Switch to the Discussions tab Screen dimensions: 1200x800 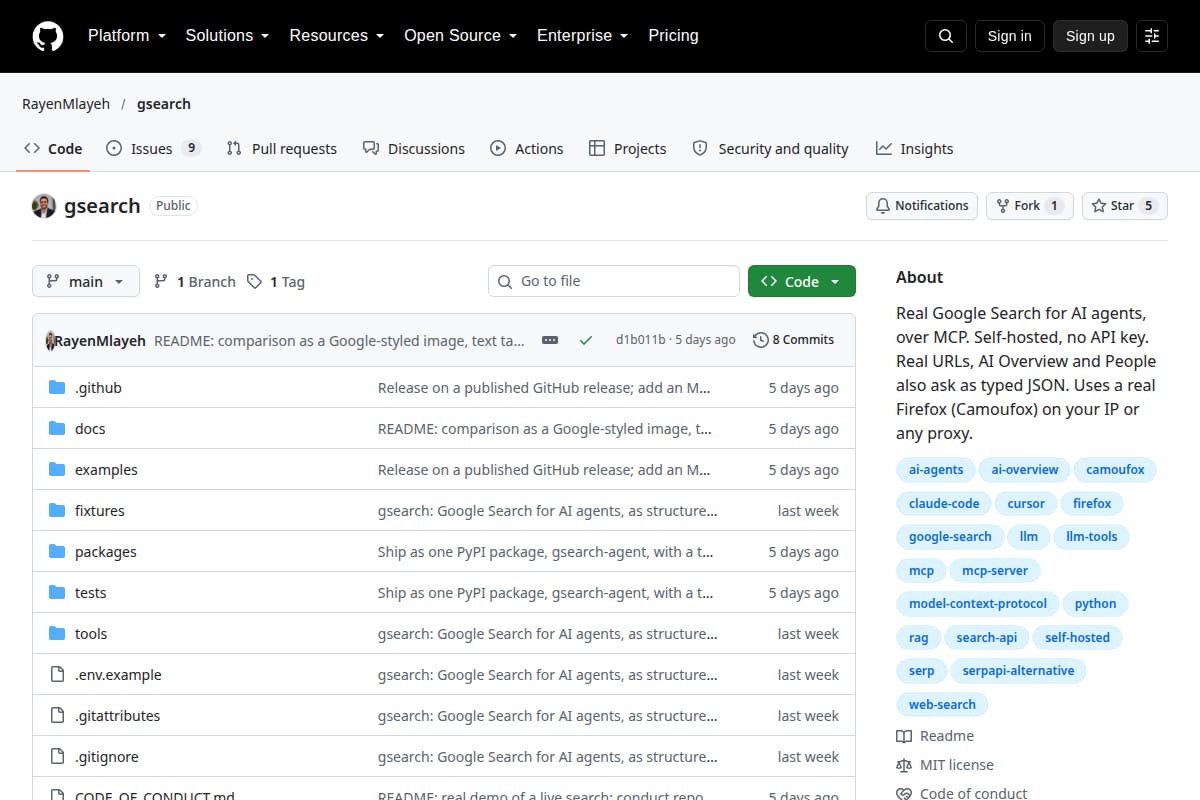pyautogui.click(x=413, y=149)
